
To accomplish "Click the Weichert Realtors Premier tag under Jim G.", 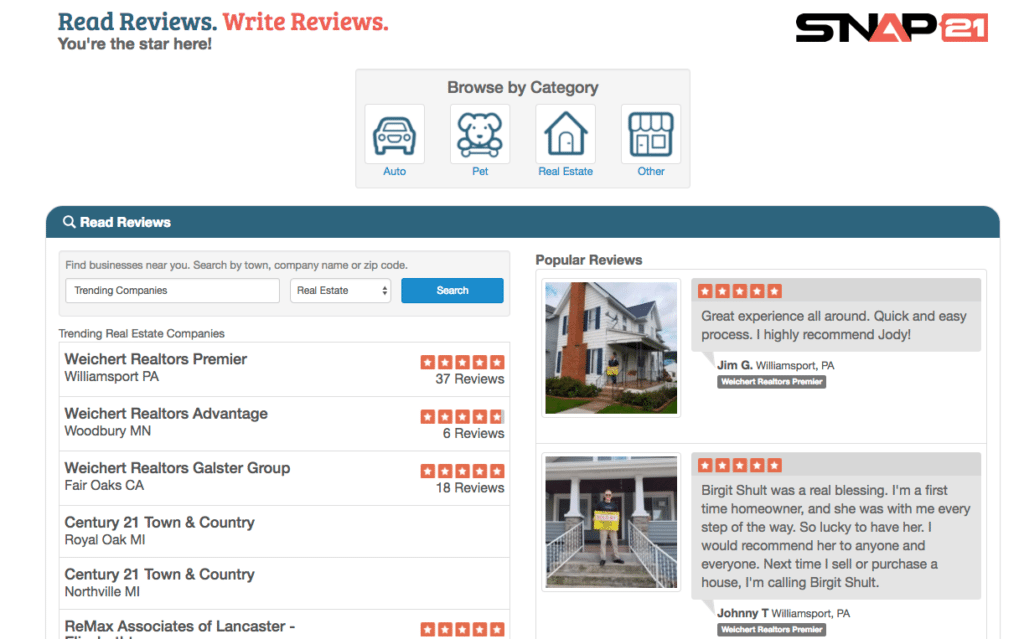I will pos(771,382).
